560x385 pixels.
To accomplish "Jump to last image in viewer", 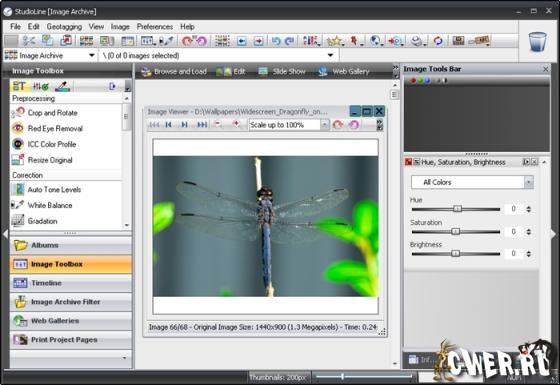I will (202, 125).
